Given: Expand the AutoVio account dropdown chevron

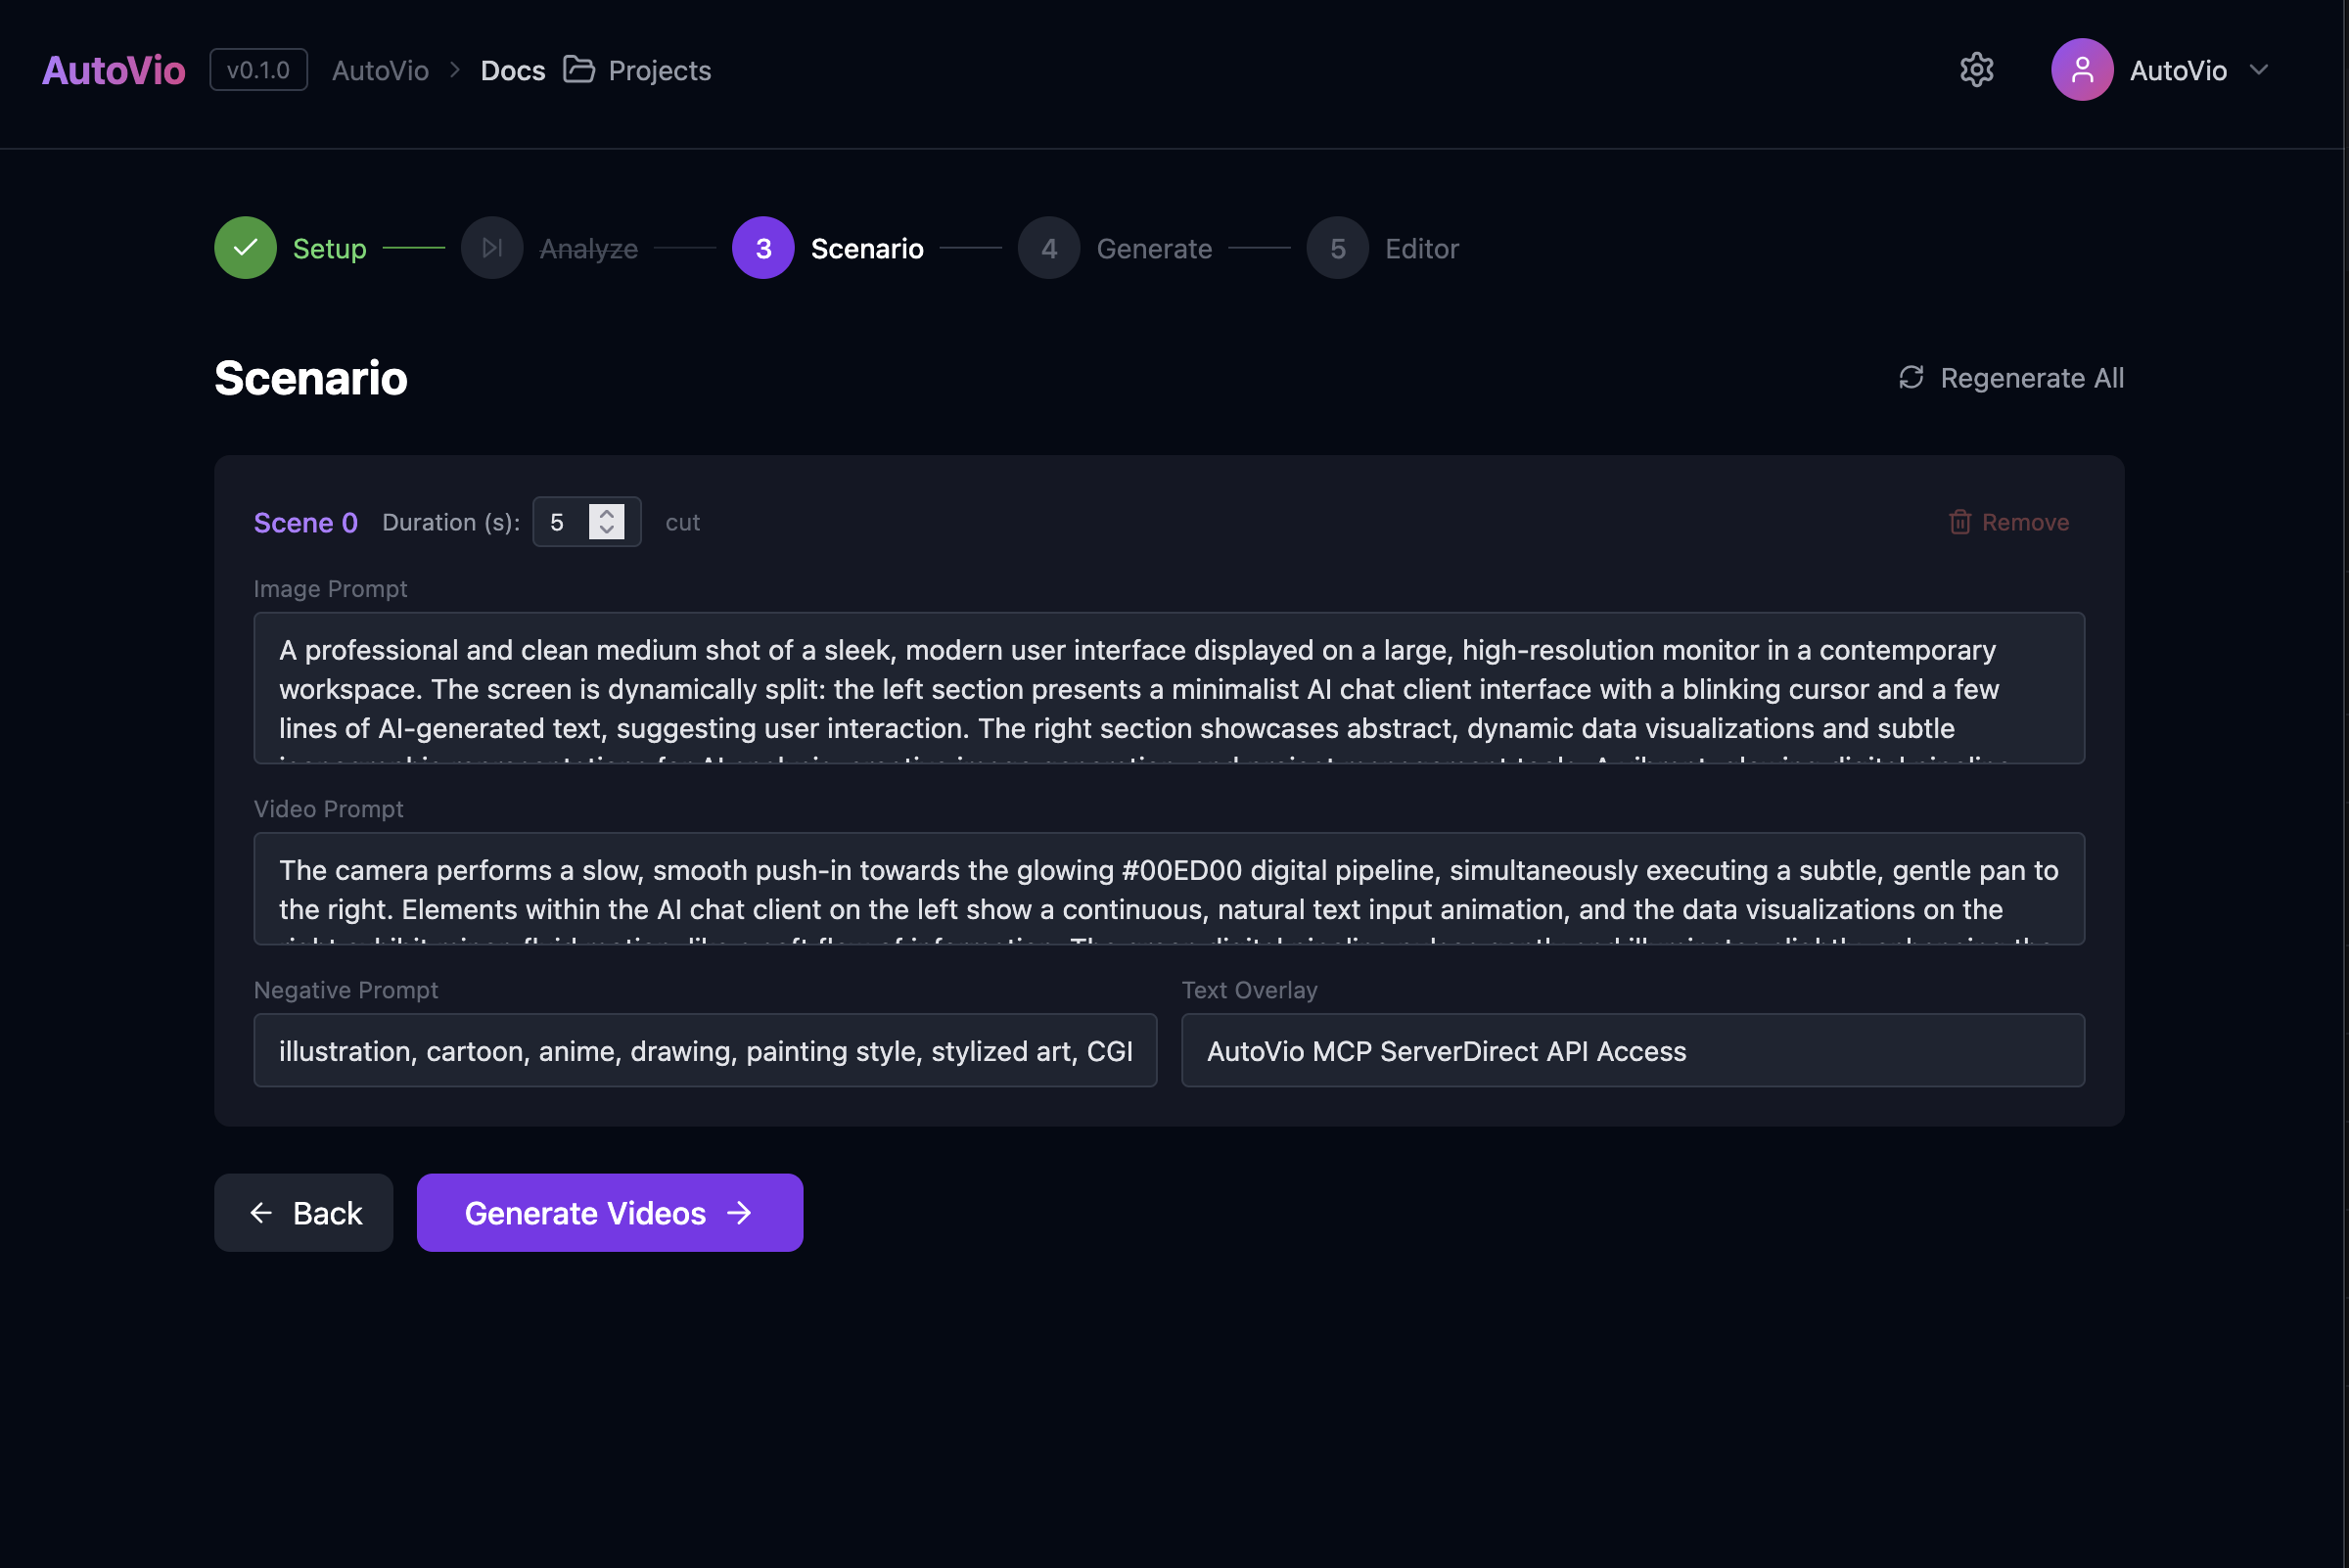Looking at the screenshot, I should click(x=2259, y=70).
